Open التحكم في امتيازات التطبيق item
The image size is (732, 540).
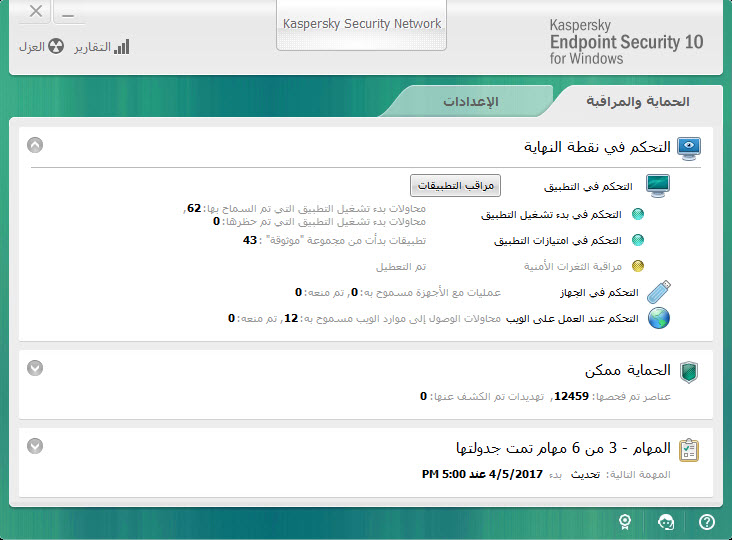558,240
